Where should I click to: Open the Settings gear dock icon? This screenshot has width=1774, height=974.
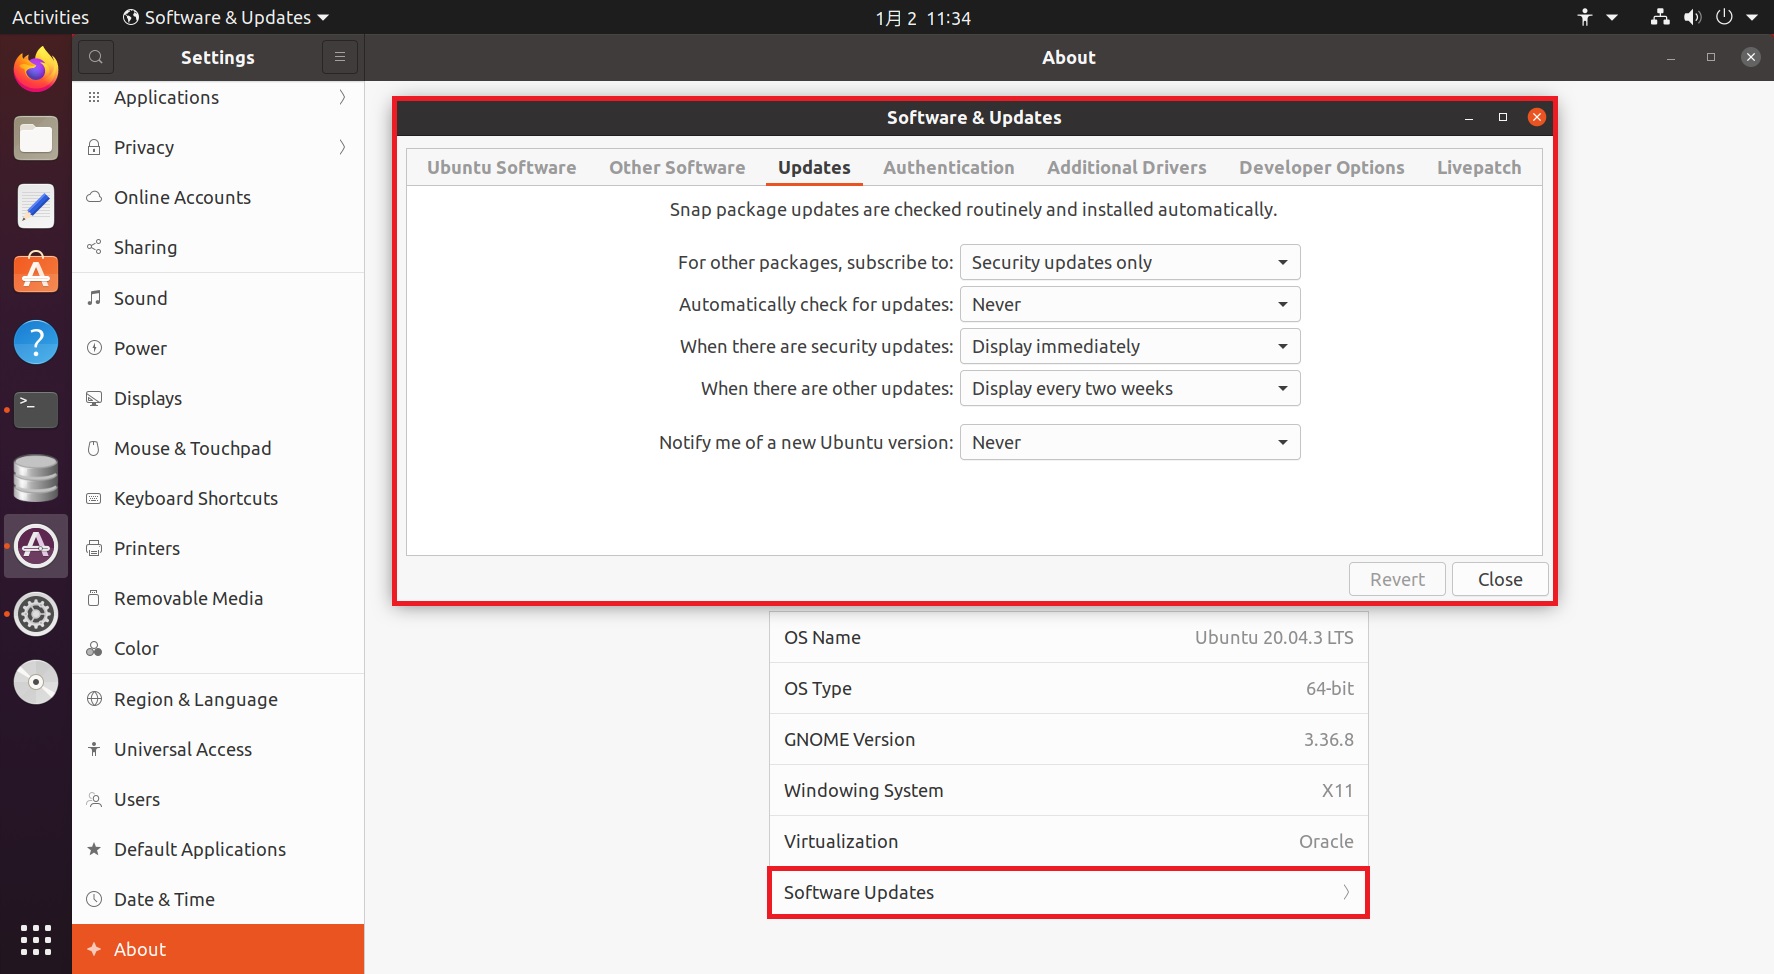tap(36, 614)
